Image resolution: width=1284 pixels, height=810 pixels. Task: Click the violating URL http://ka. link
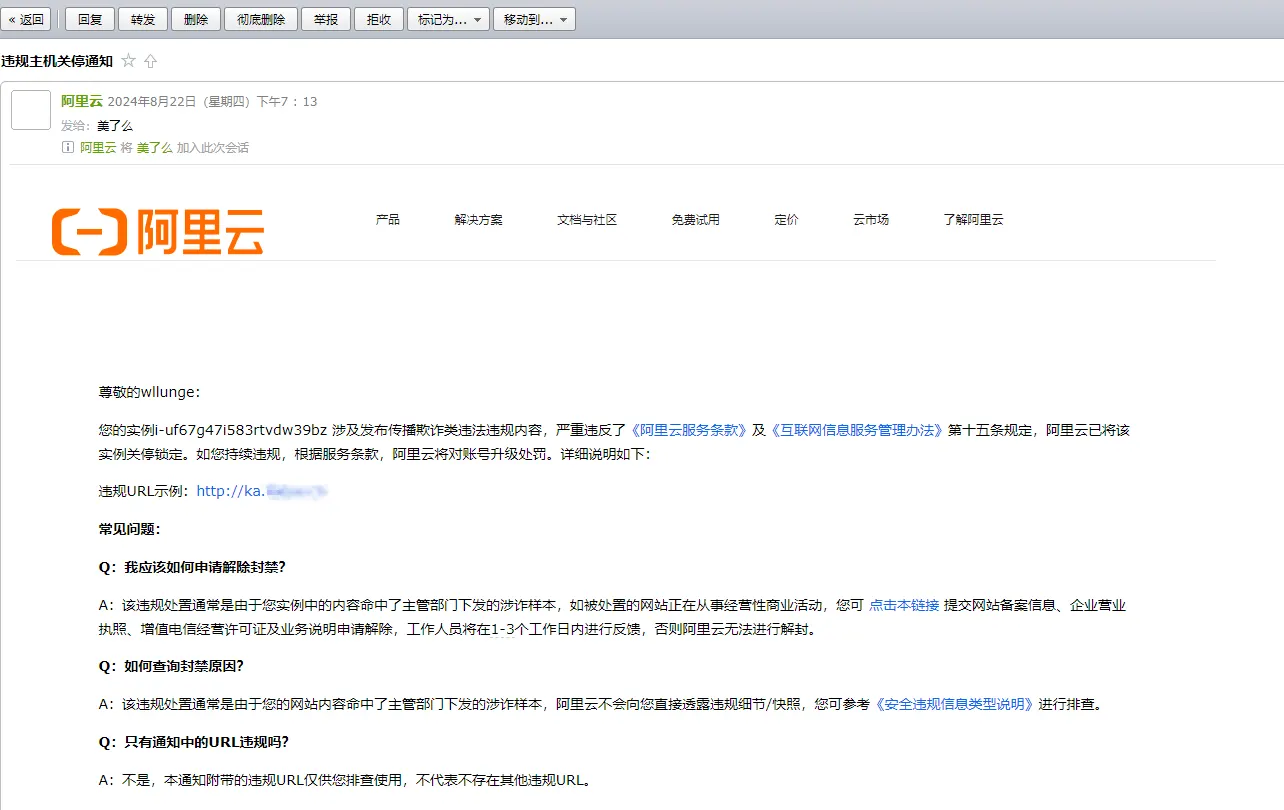(262, 491)
